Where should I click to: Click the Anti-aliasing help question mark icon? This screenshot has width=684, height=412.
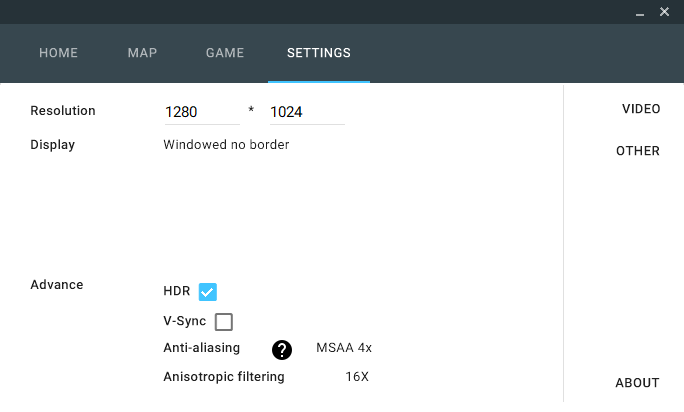pyautogui.click(x=282, y=349)
